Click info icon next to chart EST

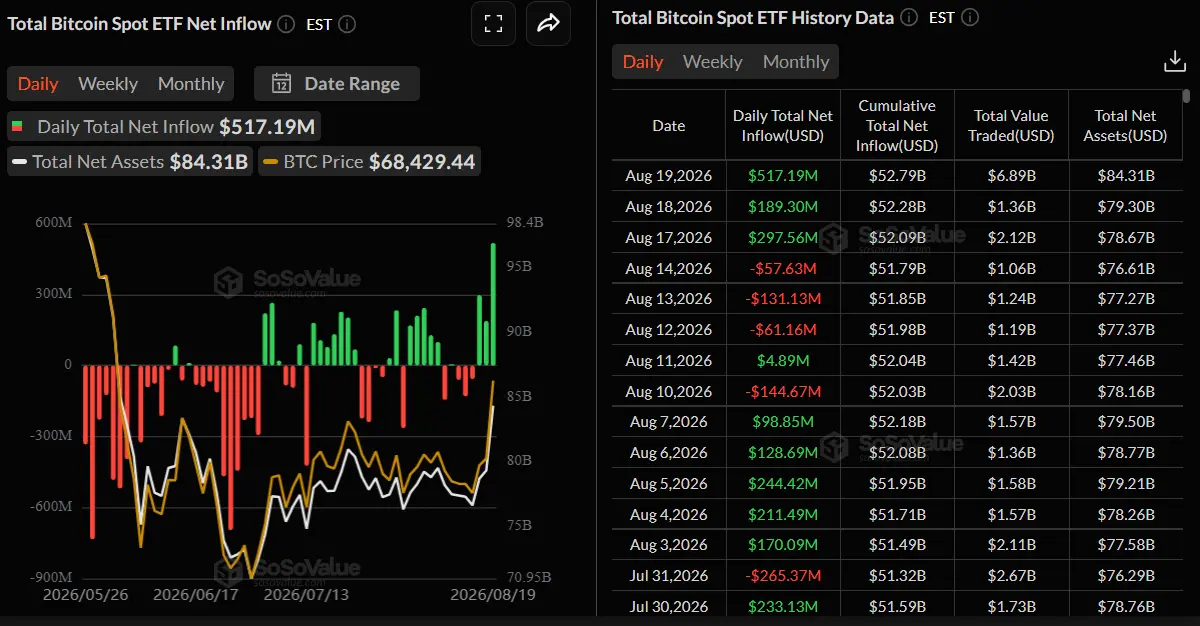[347, 24]
